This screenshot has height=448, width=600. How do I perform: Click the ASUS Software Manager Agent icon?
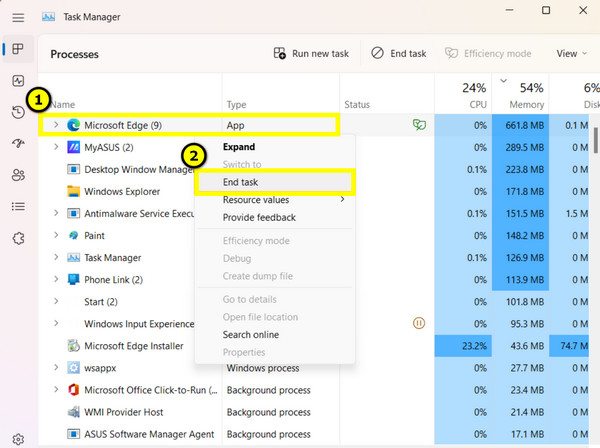click(x=73, y=434)
